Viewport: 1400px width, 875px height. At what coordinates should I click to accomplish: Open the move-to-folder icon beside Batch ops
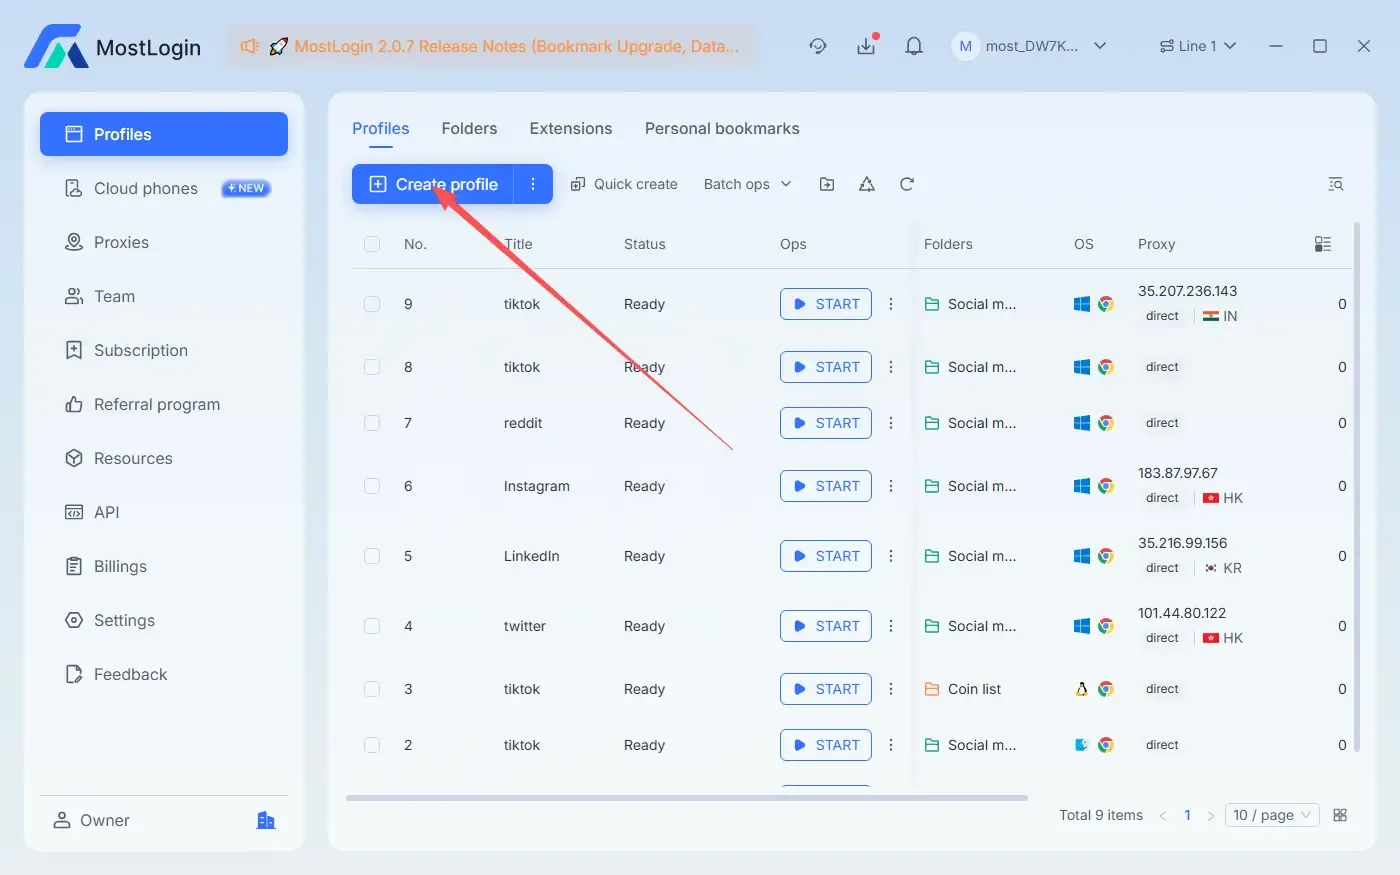click(827, 183)
